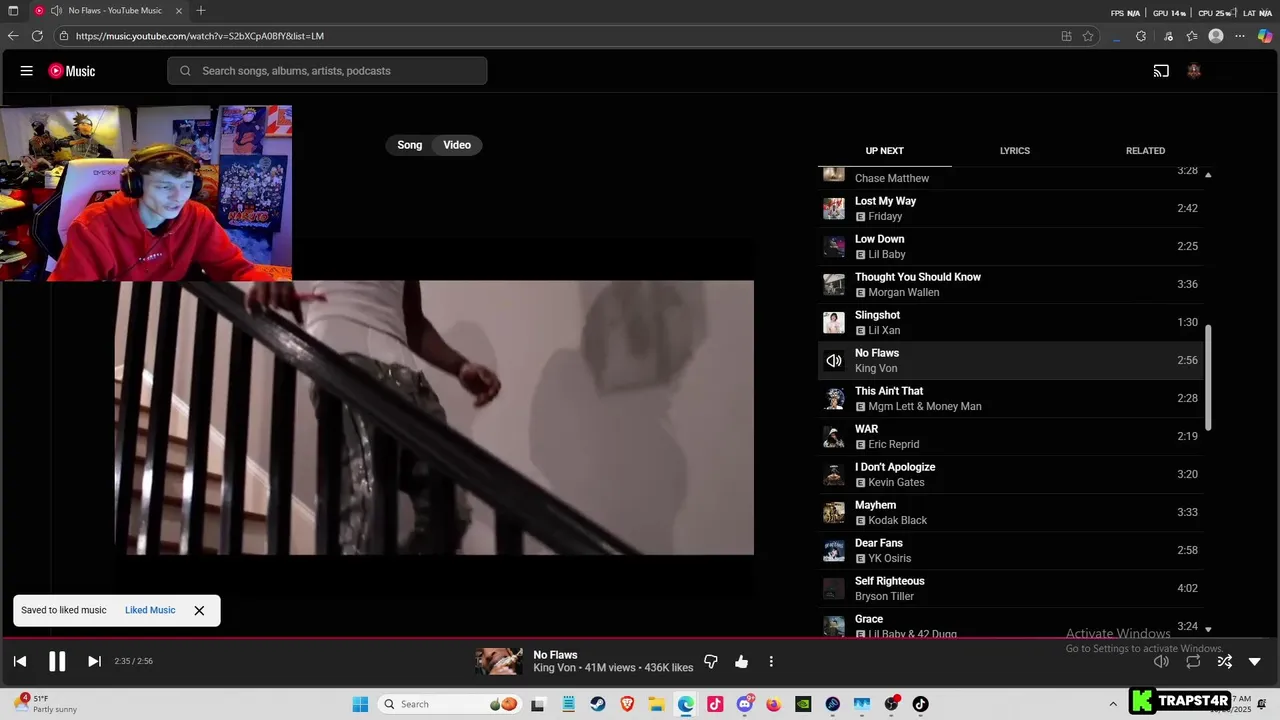1280x720 pixels.
Task: Open TikTok from the taskbar
Action: click(920, 704)
